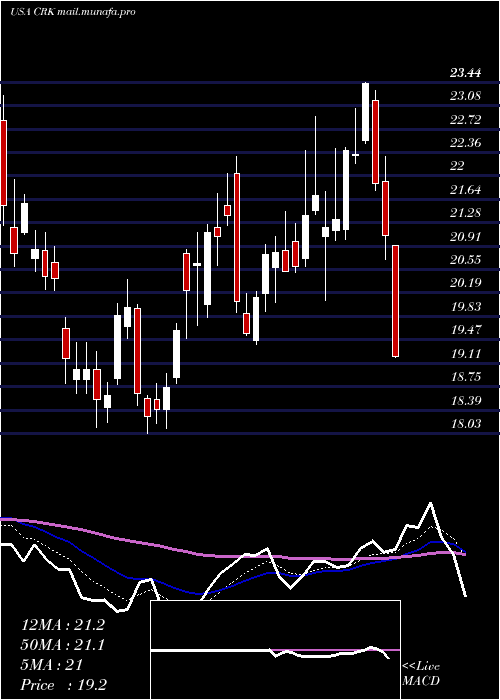Click the '<<Live MACD' label

tap(421, 674)
